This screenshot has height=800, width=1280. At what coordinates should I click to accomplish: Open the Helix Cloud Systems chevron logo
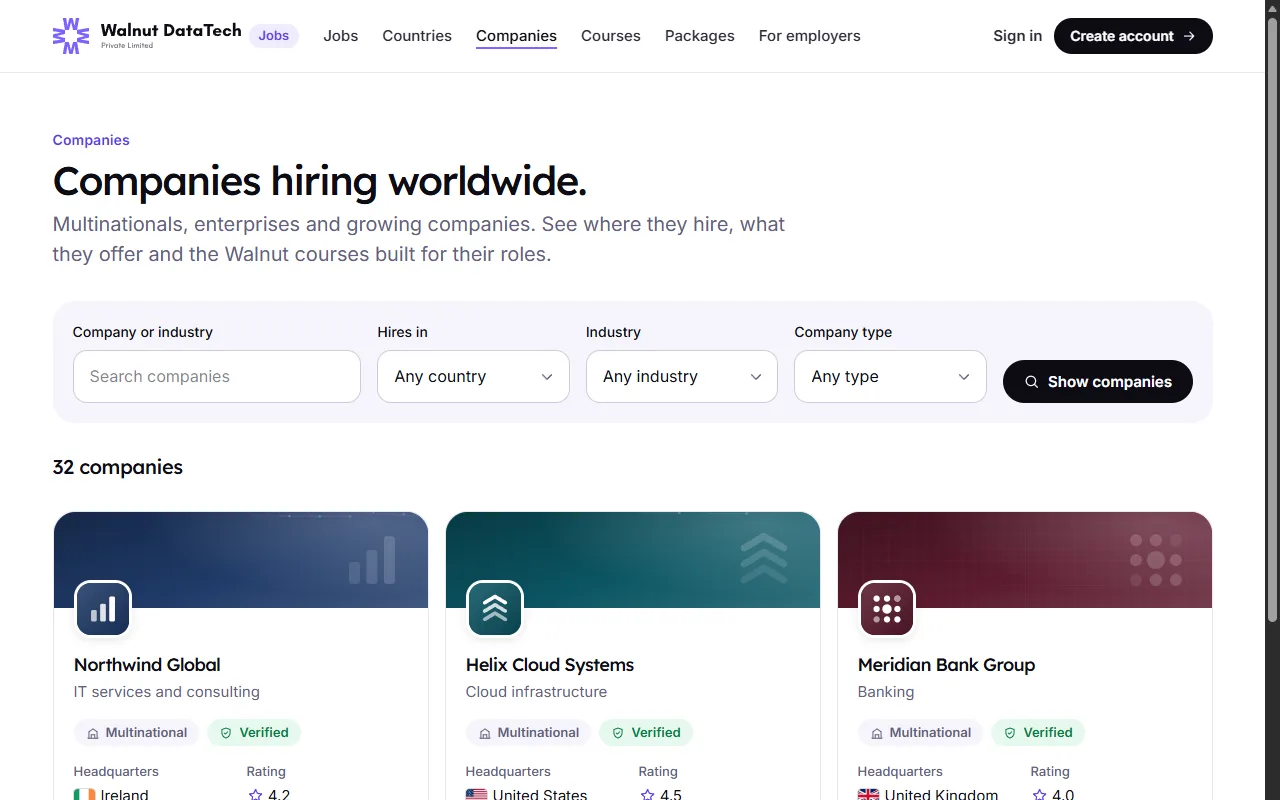click(x=495, y=609)
